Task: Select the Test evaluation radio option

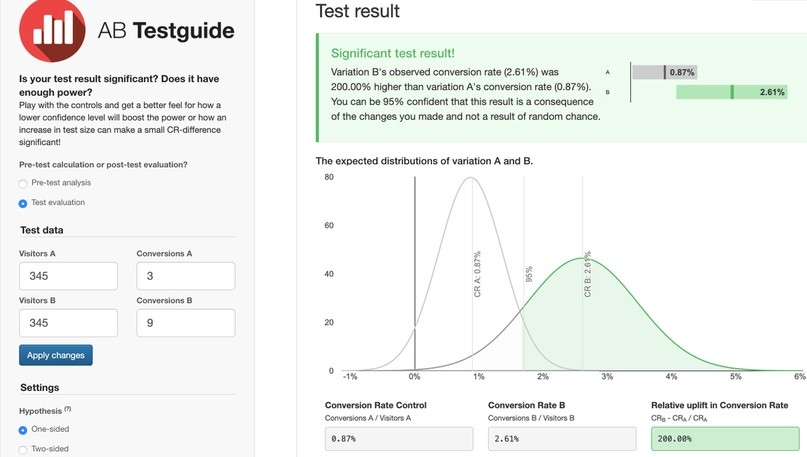Action: (23, 203)
